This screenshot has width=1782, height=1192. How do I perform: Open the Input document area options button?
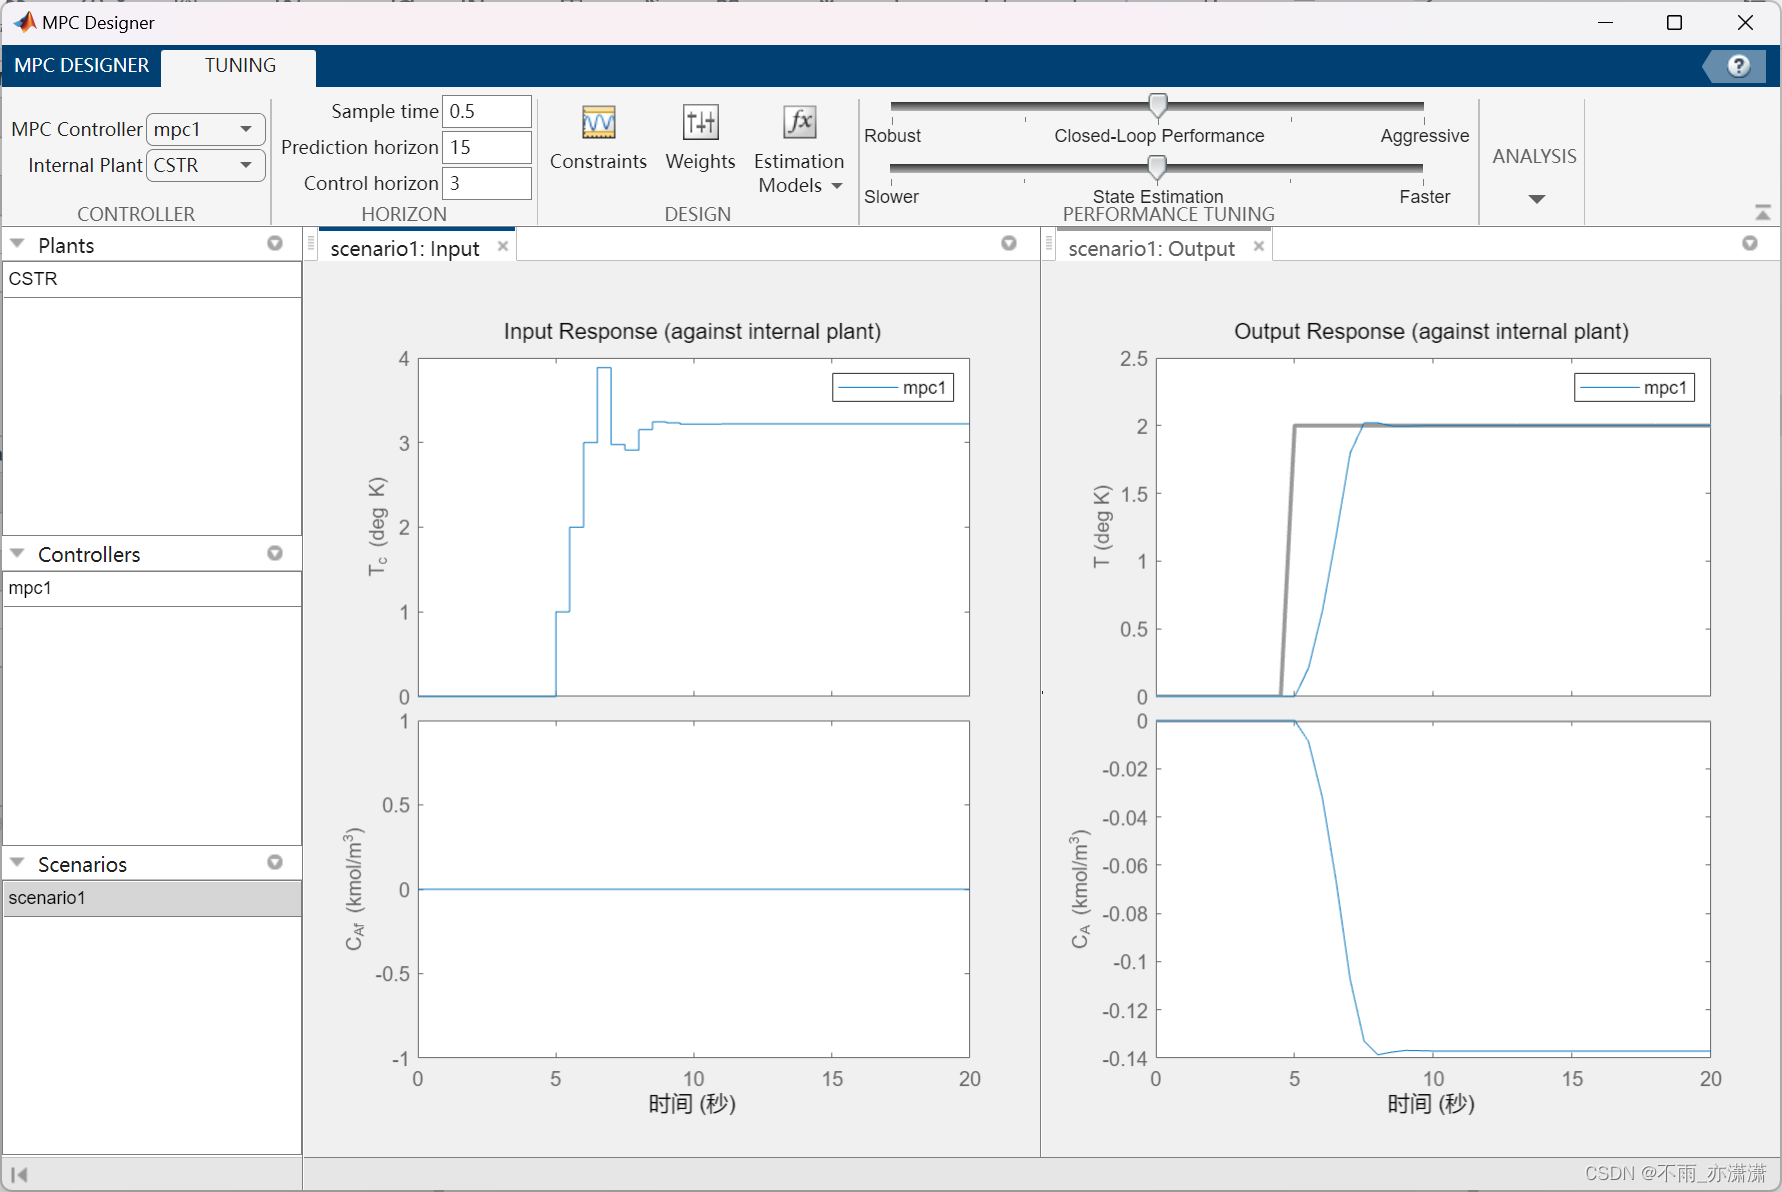1009,243
